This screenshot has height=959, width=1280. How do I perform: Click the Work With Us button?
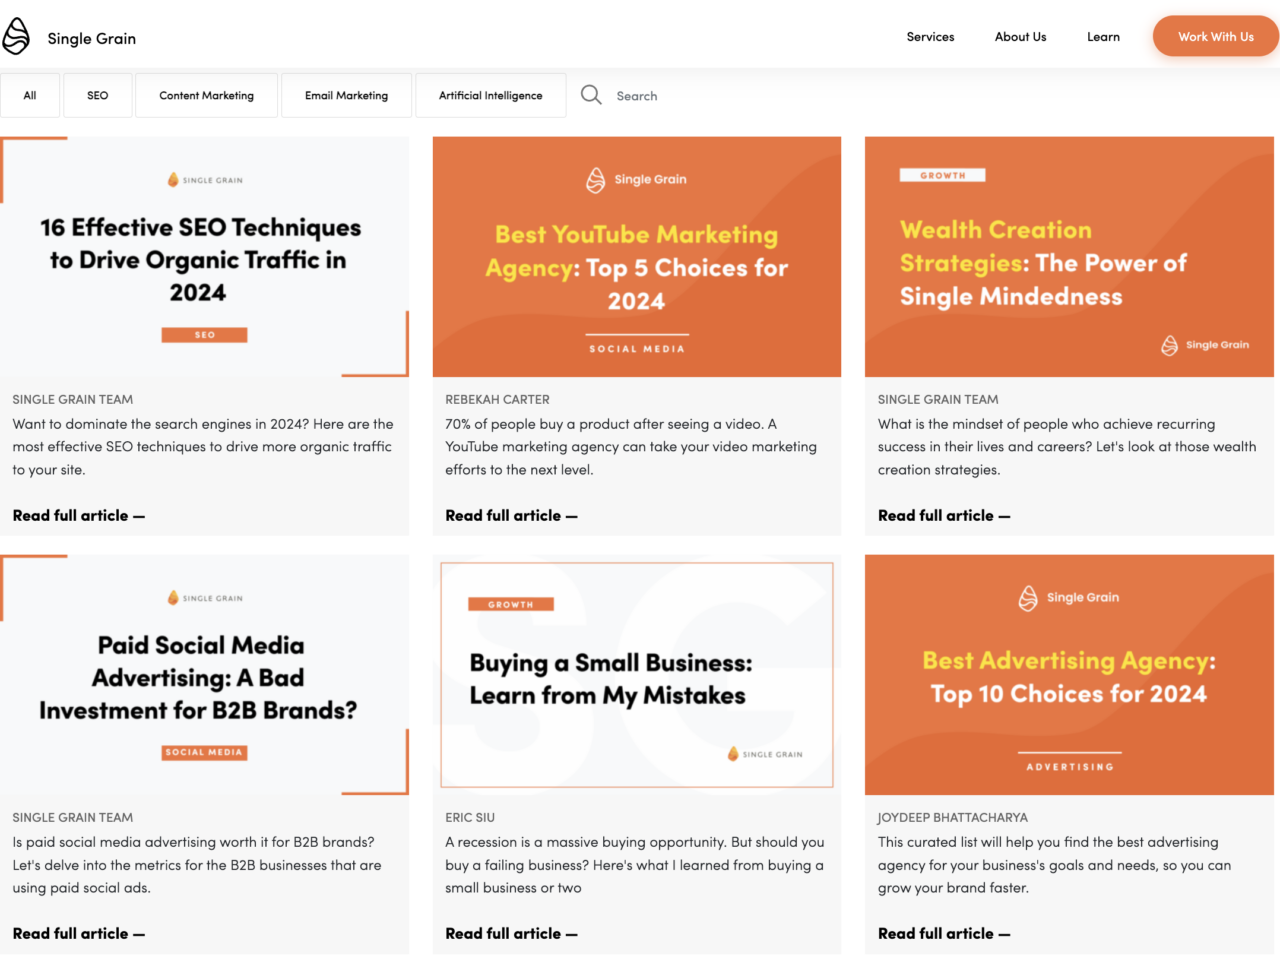click(1215, 37)
